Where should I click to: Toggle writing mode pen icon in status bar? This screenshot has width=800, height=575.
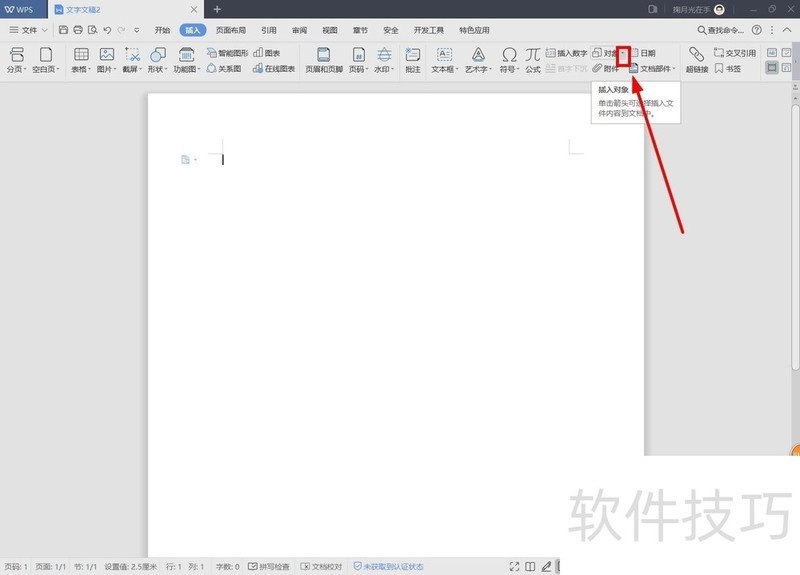[x=546, y=566]
